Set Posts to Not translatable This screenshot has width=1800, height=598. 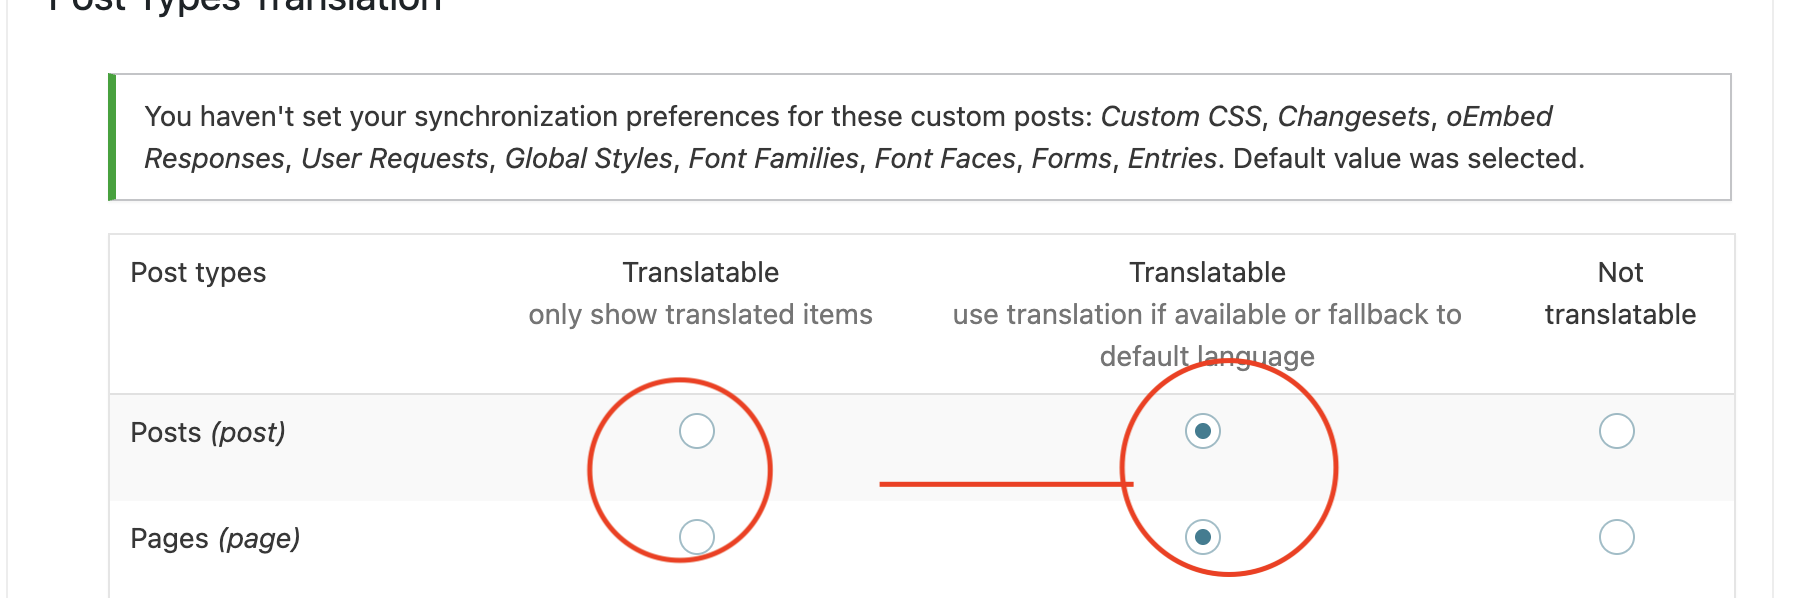1616,431
